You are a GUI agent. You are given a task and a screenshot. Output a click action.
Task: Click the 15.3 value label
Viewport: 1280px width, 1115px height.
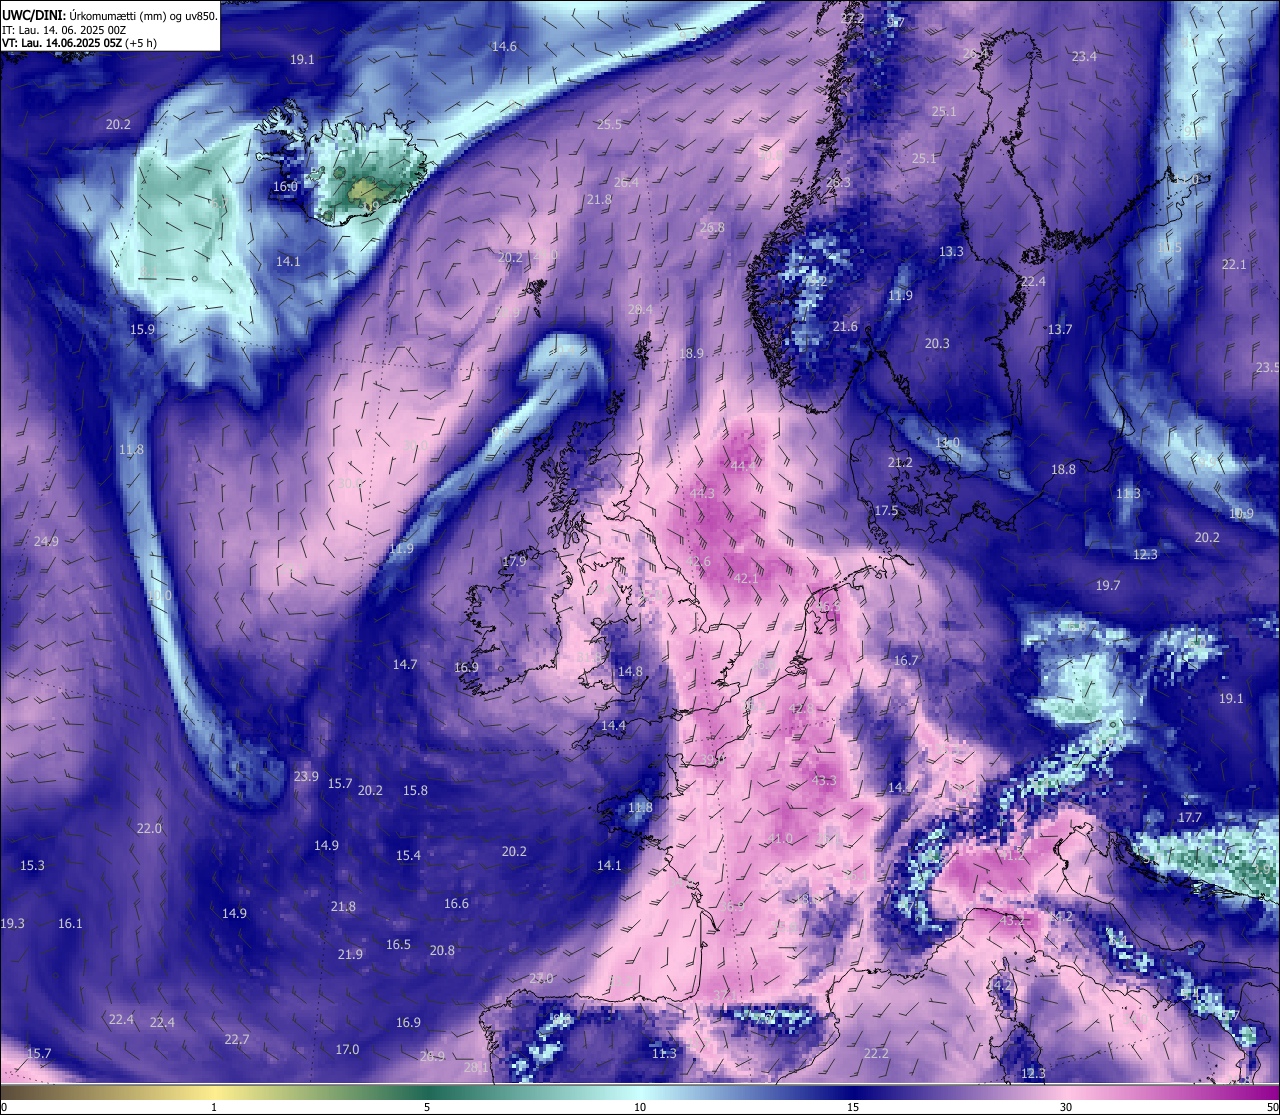click(x=32, y=865)
